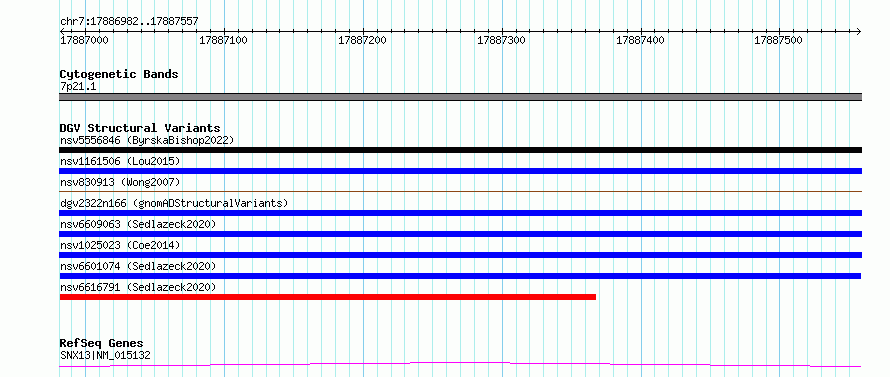Click the 17887400 ruler position
890x377 pixels.
pyautogui.click(x=640, y=40)
